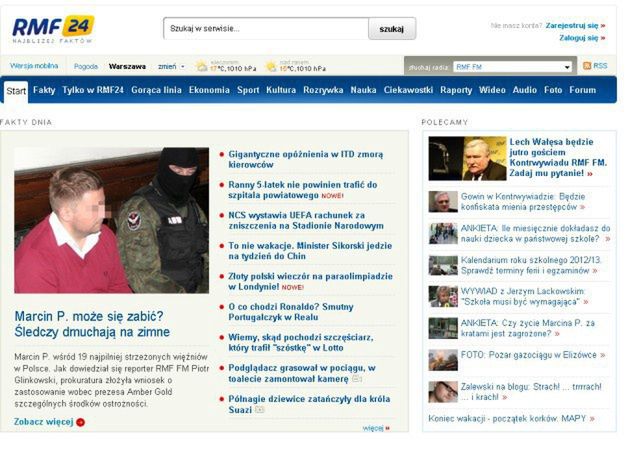Click the Pogoda link
The height and width of the screenshot is (450, 630).
86,66
